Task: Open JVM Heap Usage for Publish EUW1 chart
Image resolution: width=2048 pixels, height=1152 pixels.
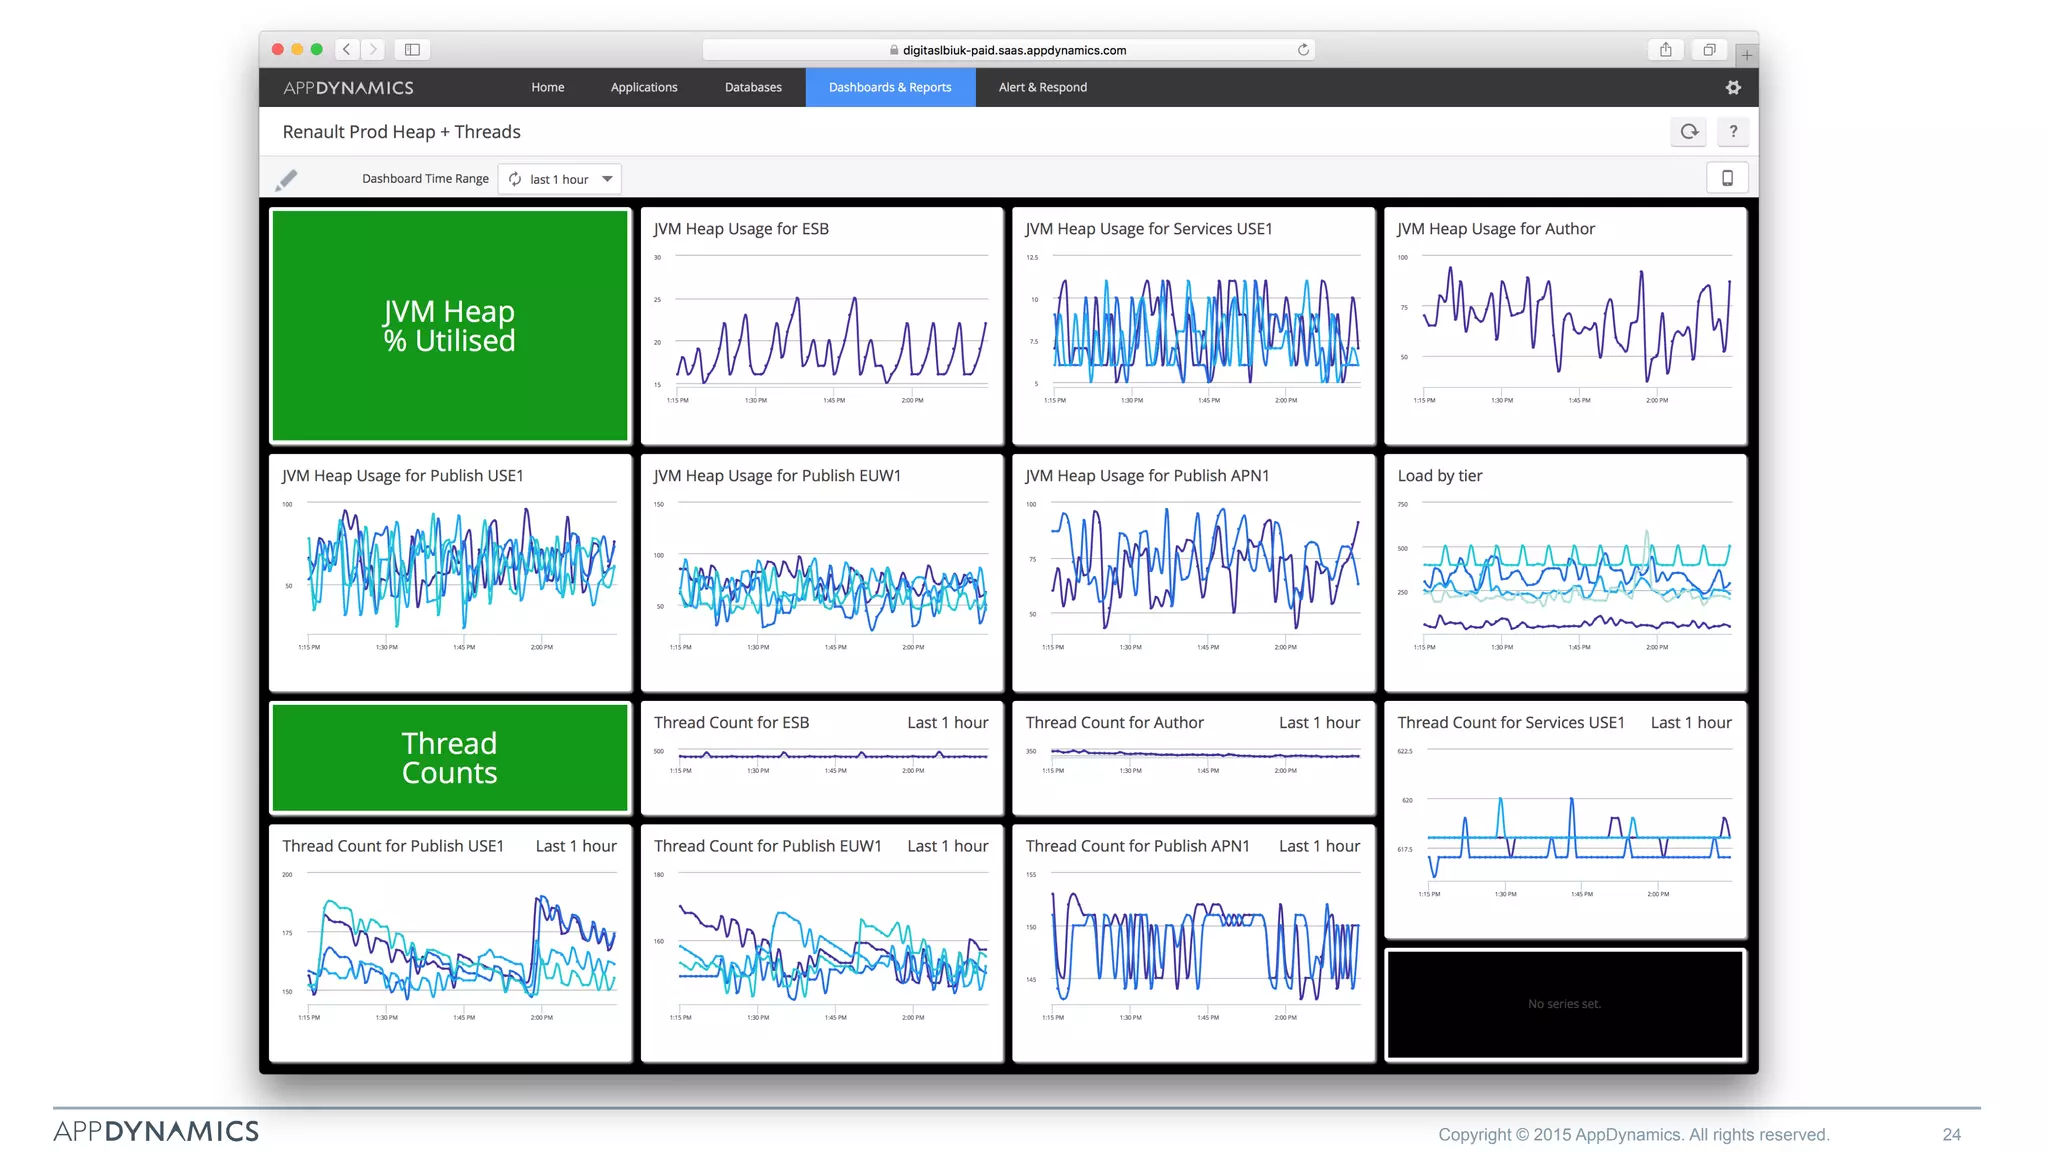Action: click(x=822, y=573)
